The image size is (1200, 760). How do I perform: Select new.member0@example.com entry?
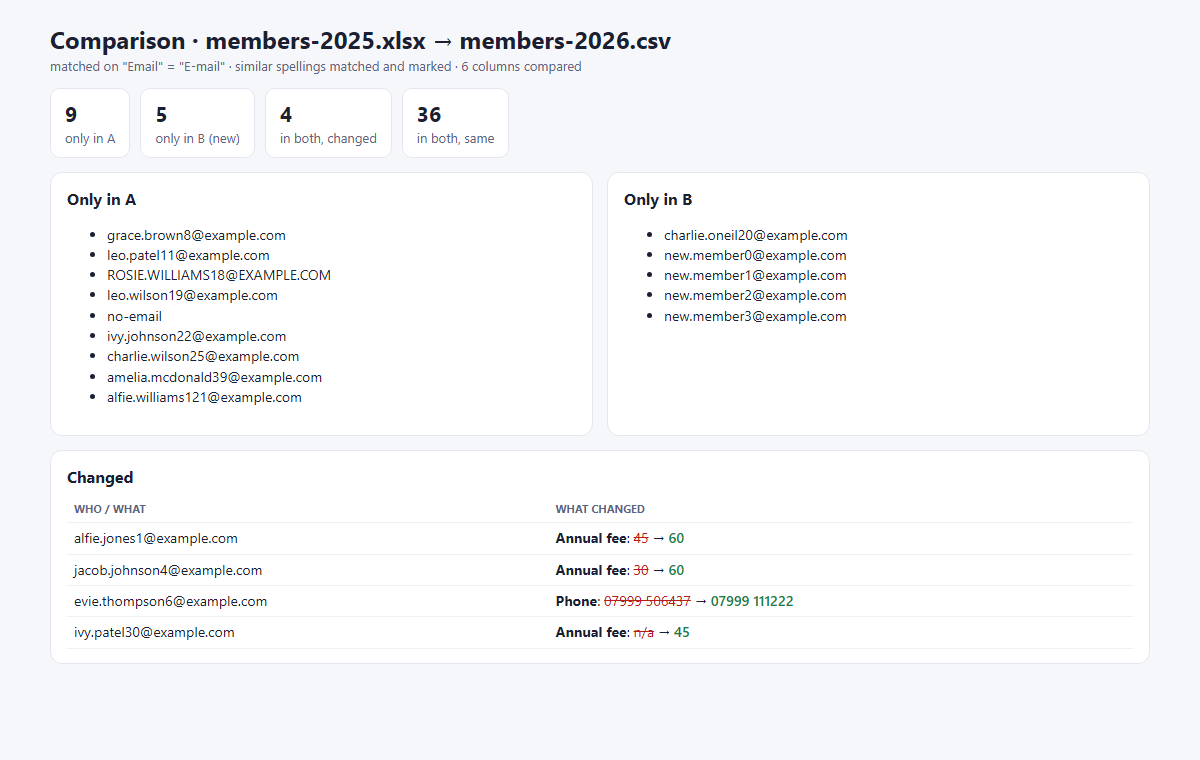755,255
